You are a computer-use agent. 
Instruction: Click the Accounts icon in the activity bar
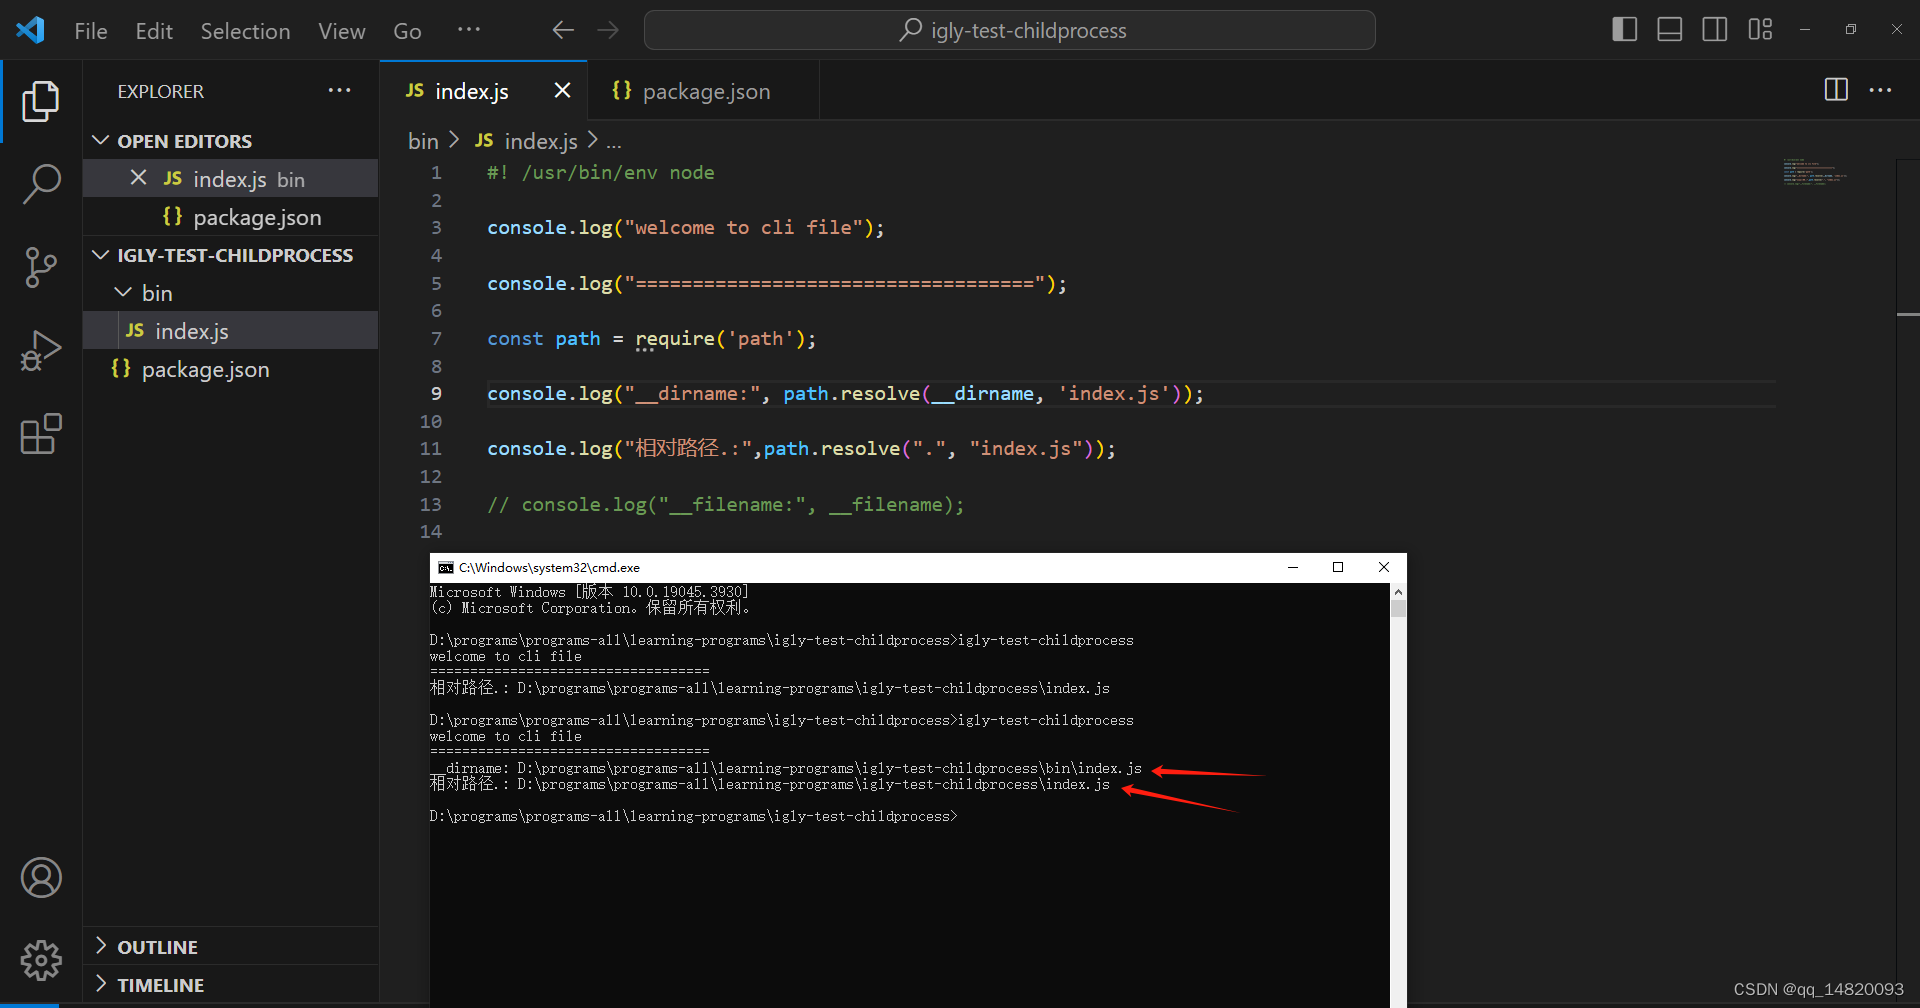point(41,877)
